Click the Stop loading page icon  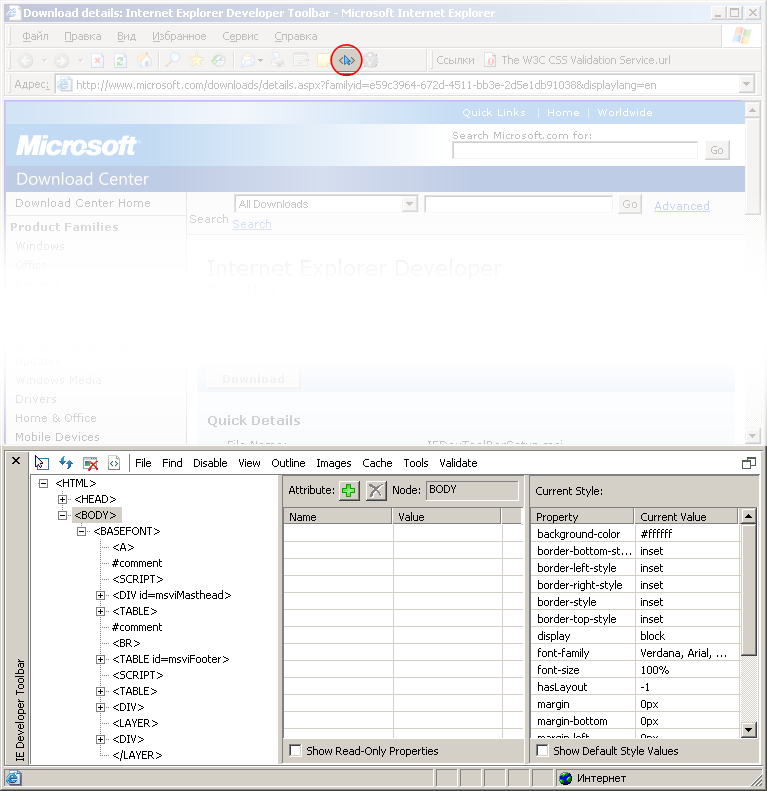pyautogui.click(x=97, y=61)
